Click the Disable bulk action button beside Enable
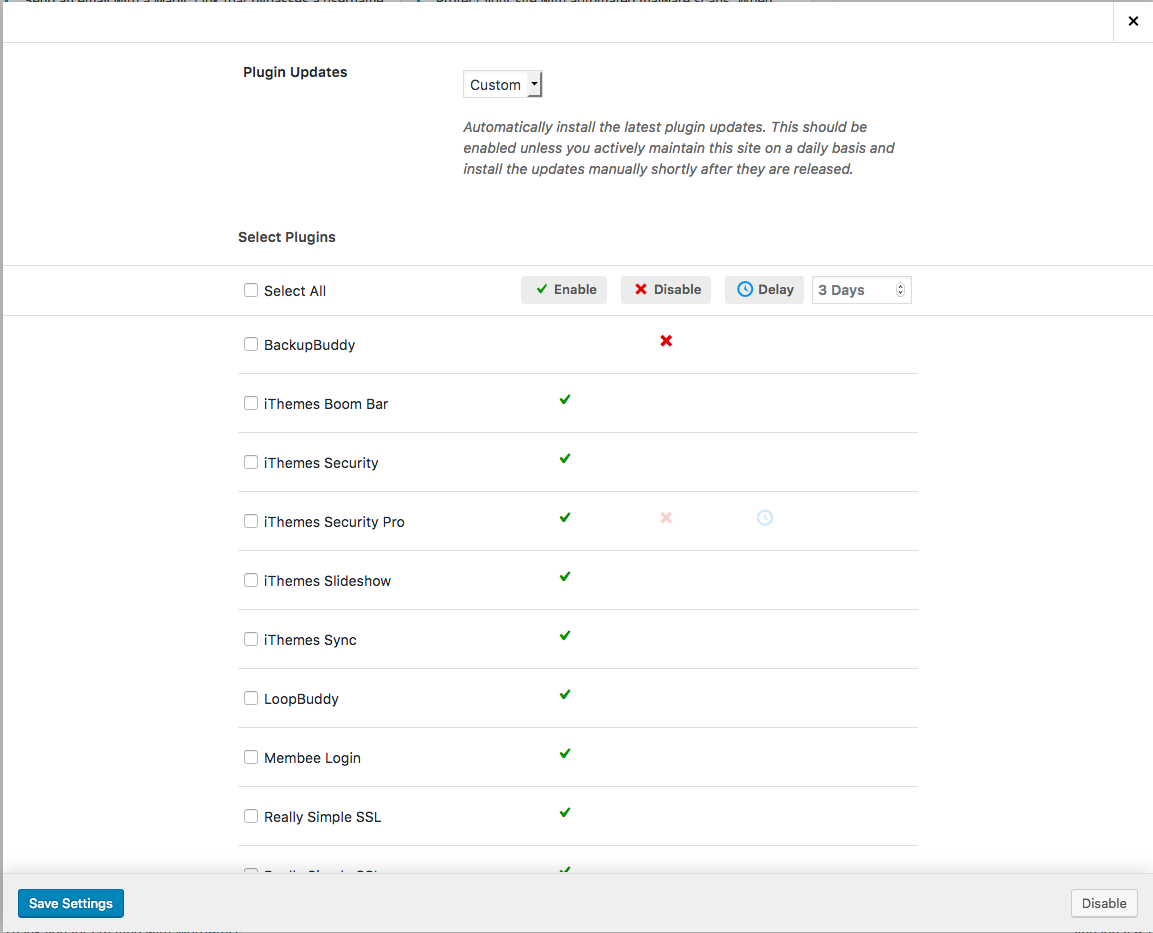Image resolution: width=1153 pixels, height=933 pixels. point(666,290)
